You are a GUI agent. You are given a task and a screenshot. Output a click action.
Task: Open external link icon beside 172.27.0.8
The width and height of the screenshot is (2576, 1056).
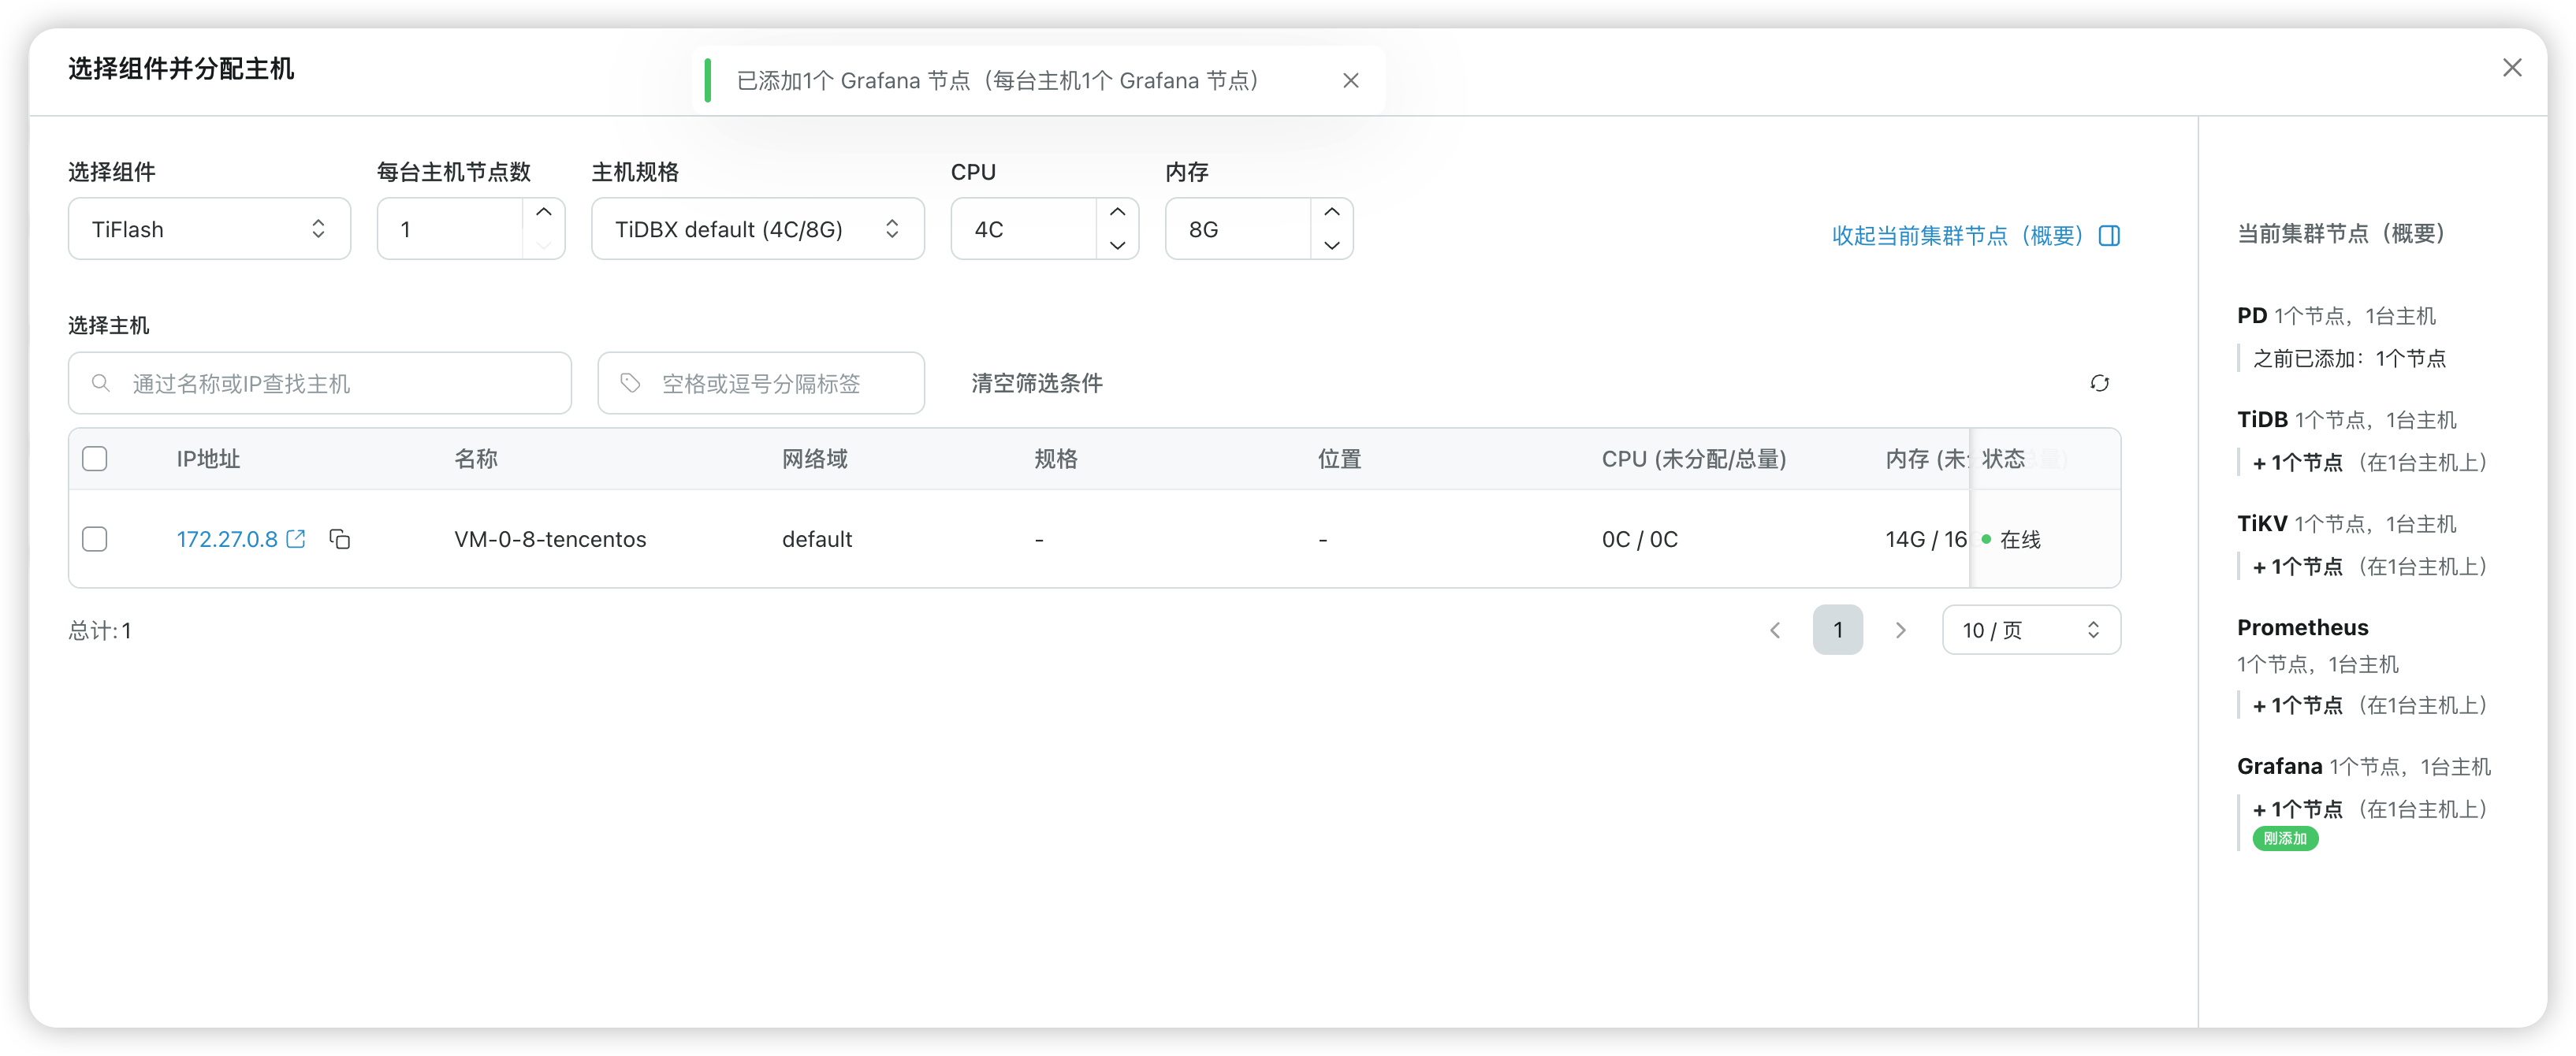coord(296,539)
